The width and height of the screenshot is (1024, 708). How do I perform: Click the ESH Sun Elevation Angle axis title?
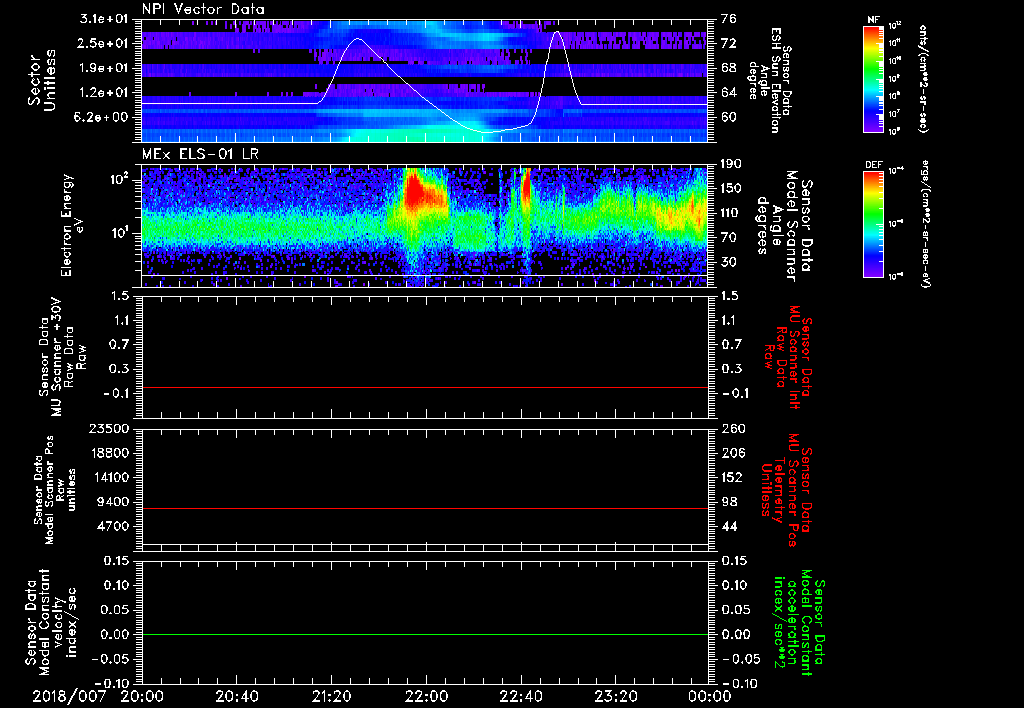coord(769,80)
